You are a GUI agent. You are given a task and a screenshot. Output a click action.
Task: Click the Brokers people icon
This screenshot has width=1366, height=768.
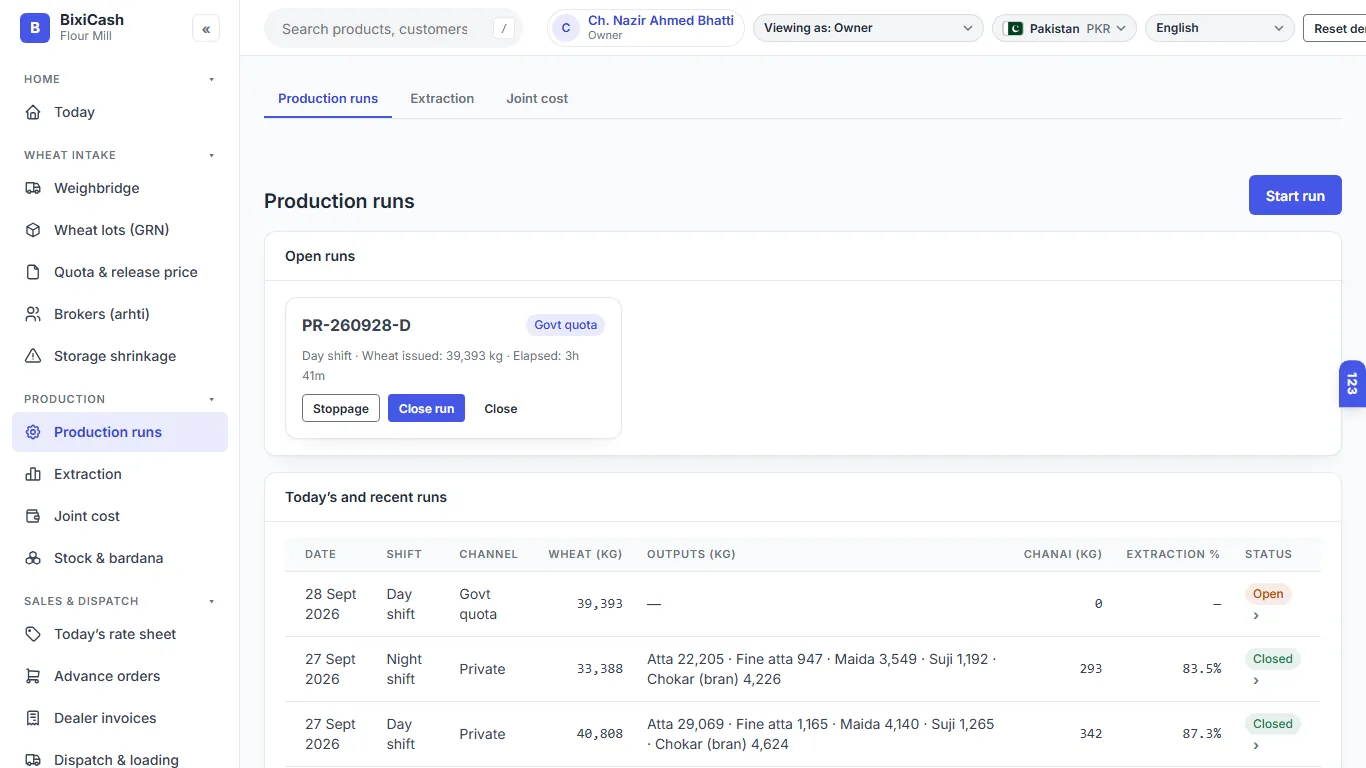33,314
